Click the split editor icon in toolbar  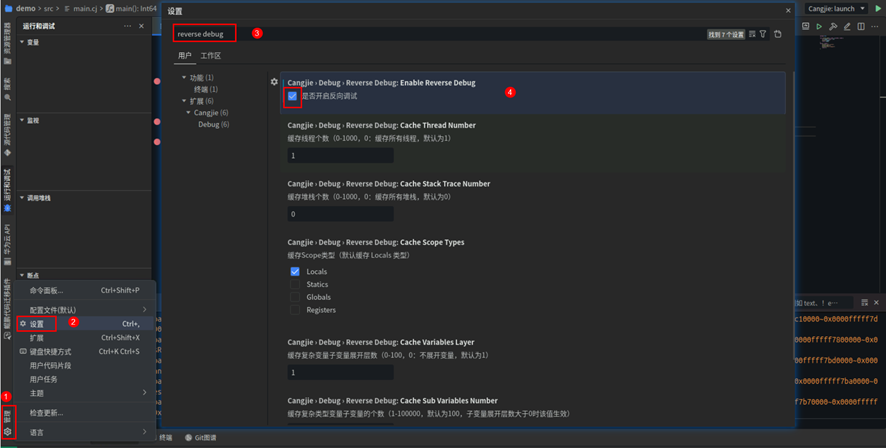tap(861, 27)
